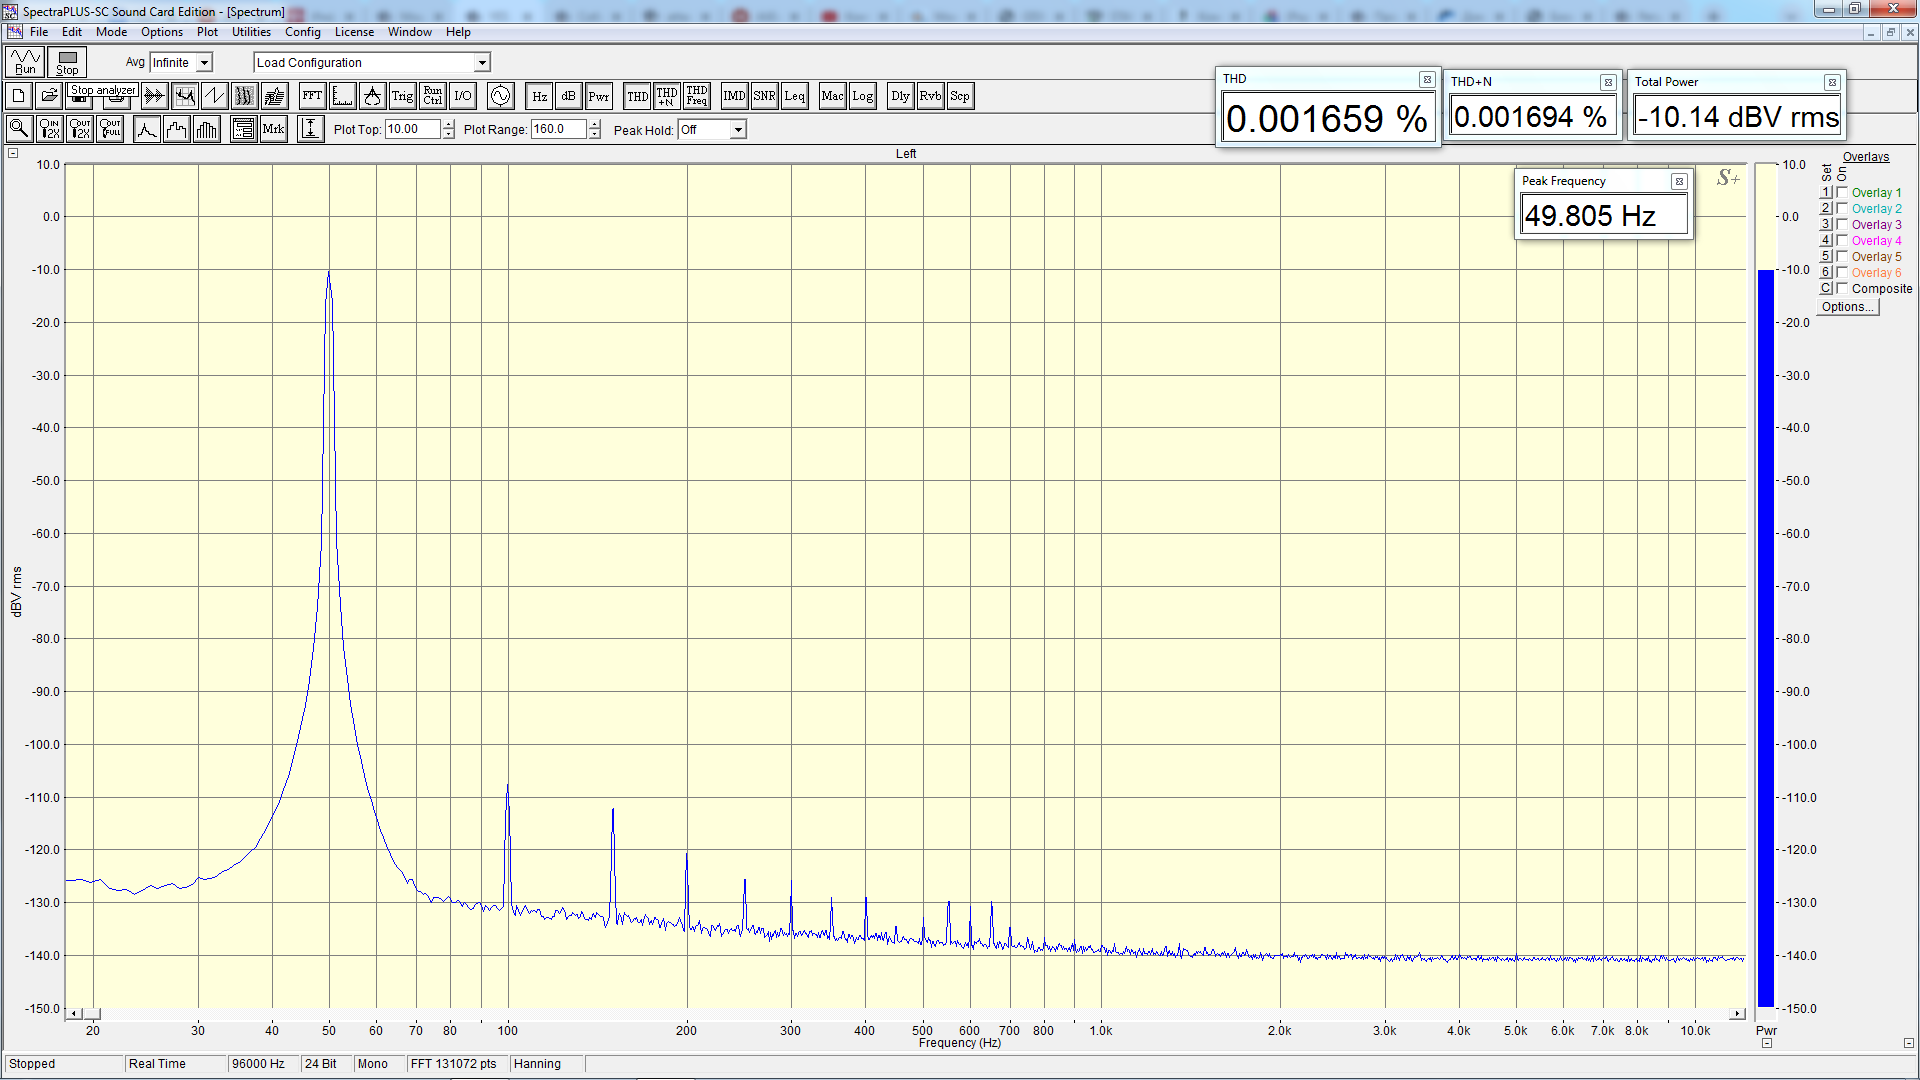Check the Composite overlay checkbox
This screenshot has width=1920, height=1080.
click(1842, 288)
